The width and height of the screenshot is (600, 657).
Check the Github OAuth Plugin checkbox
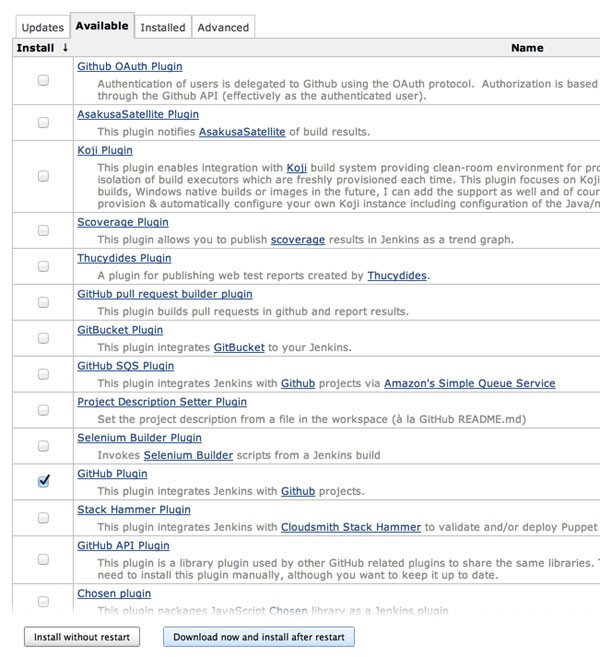43,80
